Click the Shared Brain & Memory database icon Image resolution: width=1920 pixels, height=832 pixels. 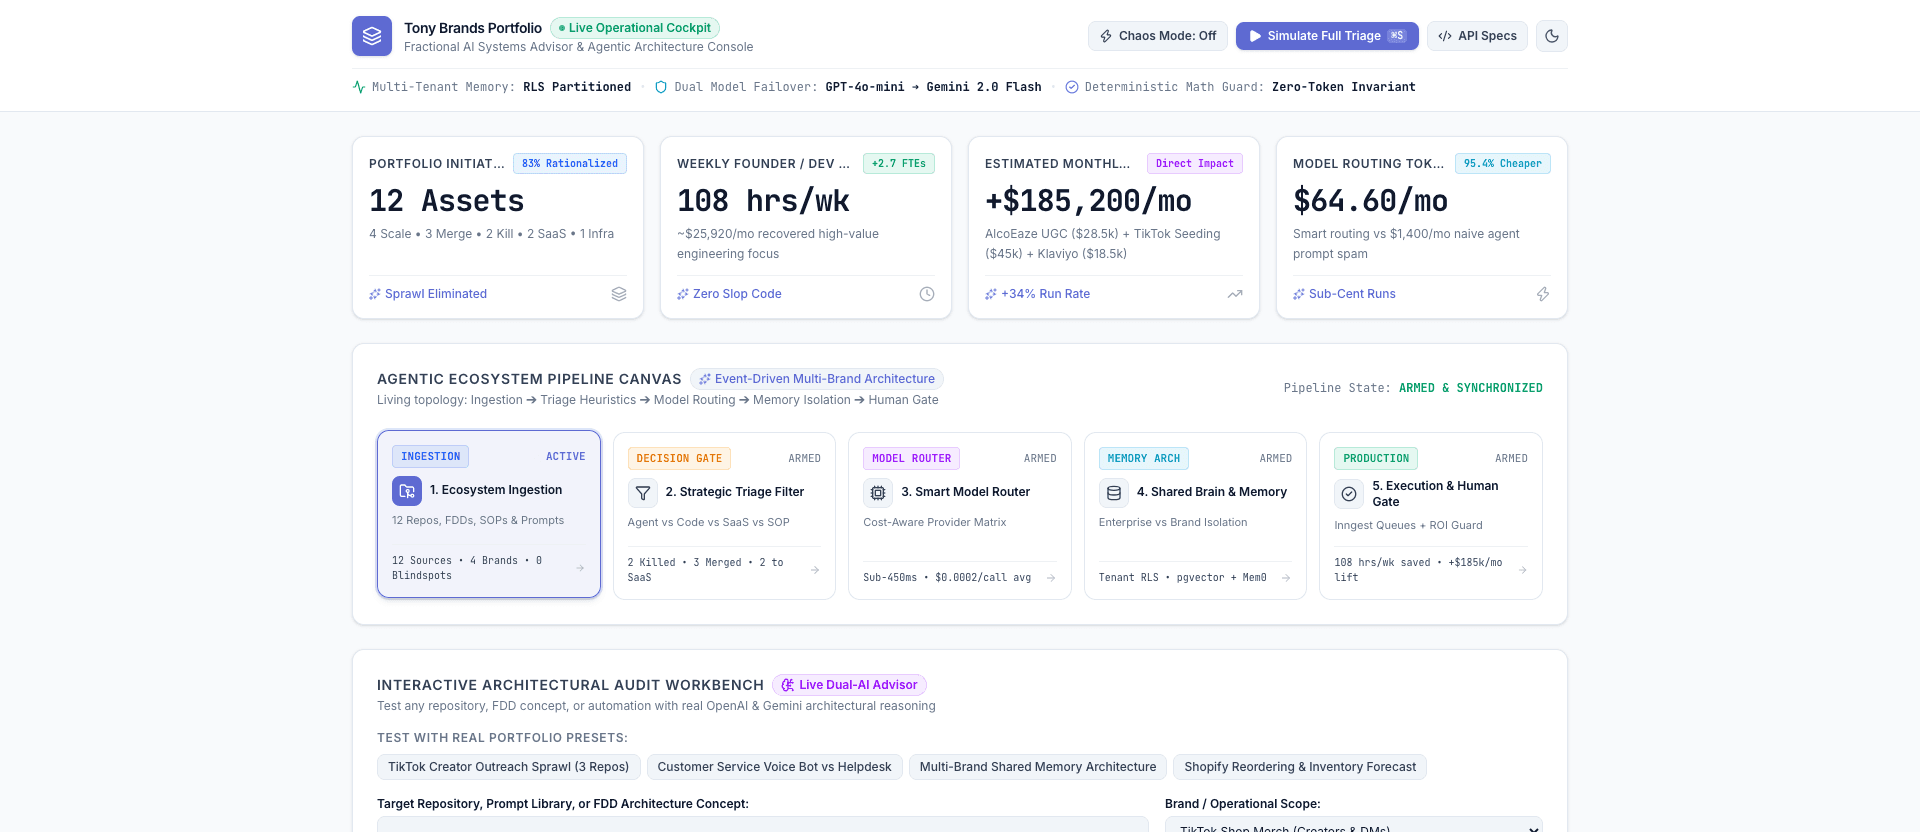[x=1114, y=493]
